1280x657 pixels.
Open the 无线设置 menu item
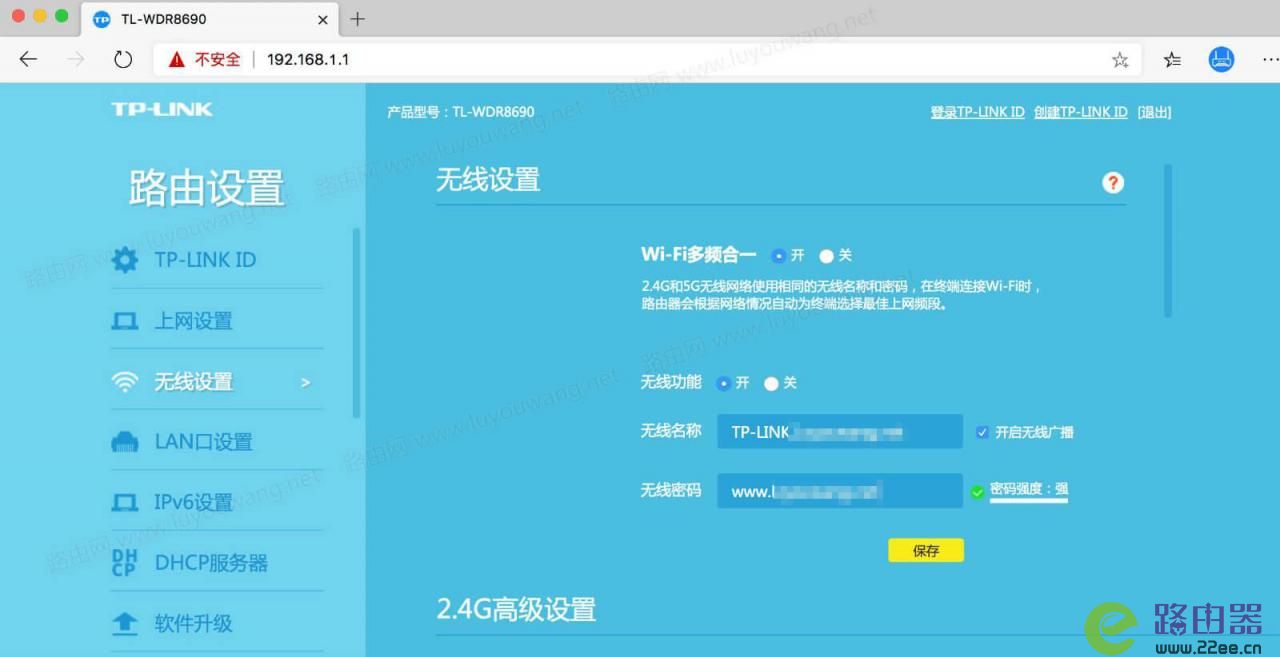[x=217, y=382]
